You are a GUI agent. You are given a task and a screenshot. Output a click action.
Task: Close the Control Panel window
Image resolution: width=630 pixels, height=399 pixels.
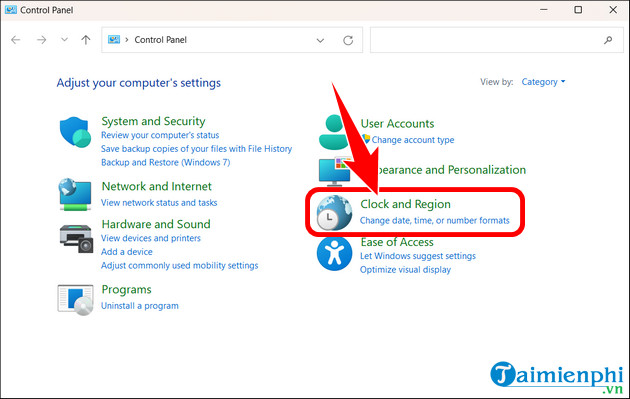(613, 10)
